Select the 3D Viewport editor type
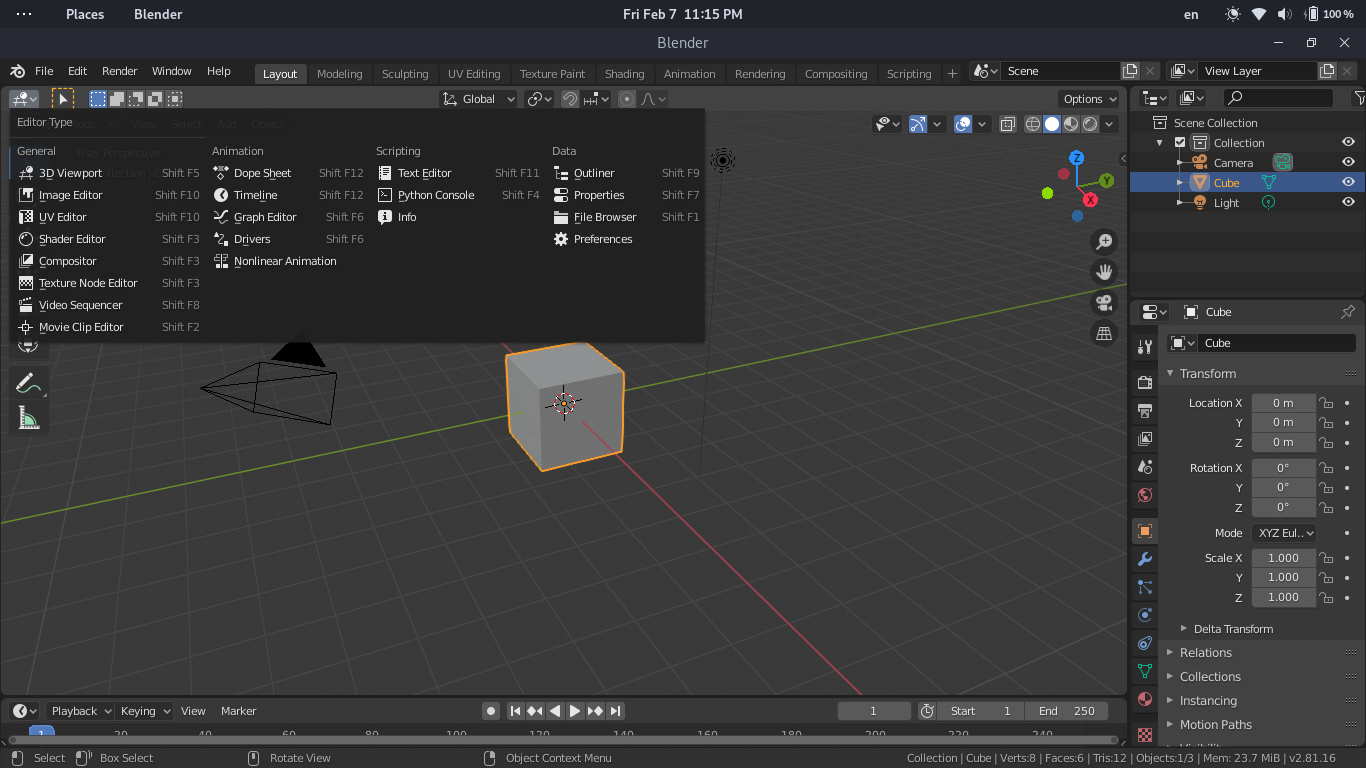1366x768 pixels. tap(108, 173)
